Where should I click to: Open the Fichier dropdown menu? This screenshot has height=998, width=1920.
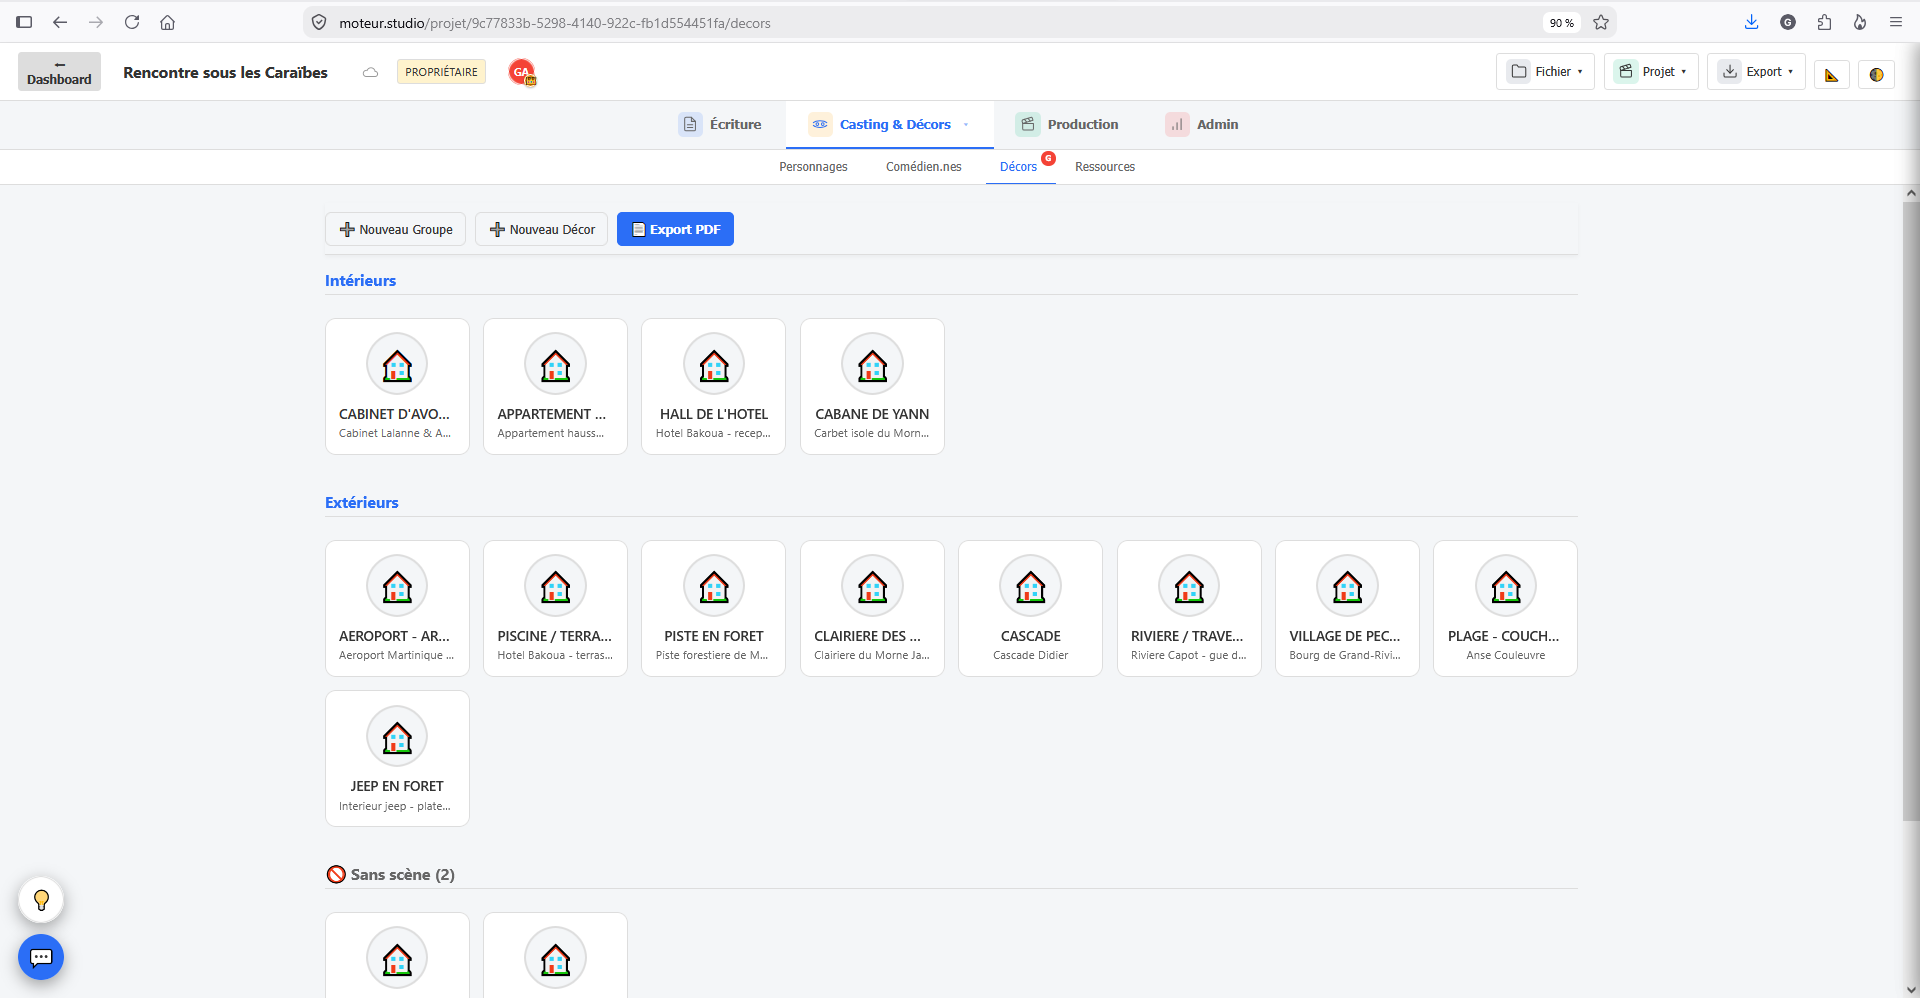[1545, 72]
